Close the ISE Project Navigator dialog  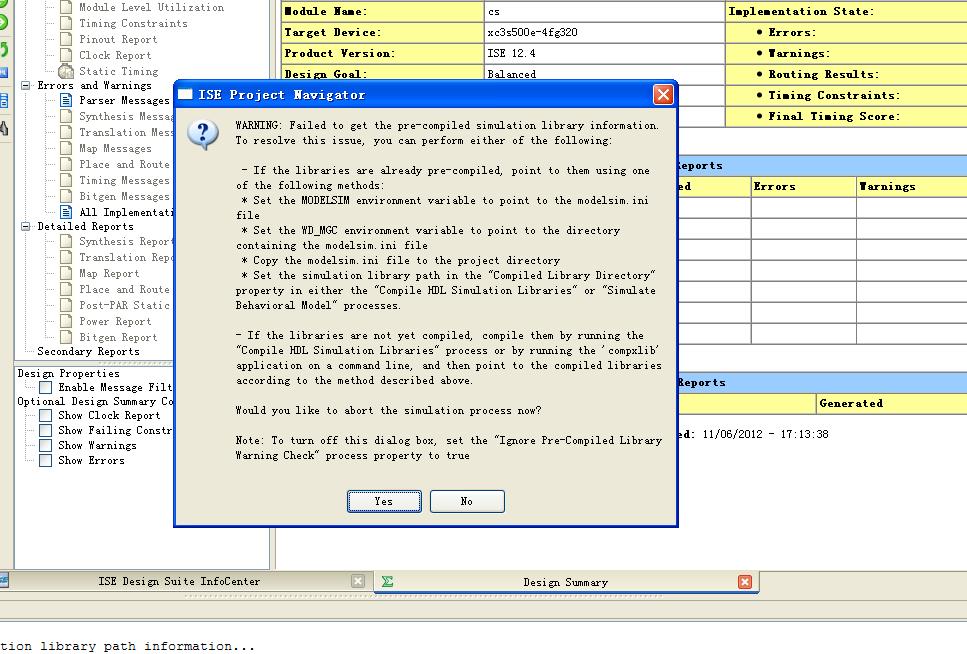coord(663,94)
